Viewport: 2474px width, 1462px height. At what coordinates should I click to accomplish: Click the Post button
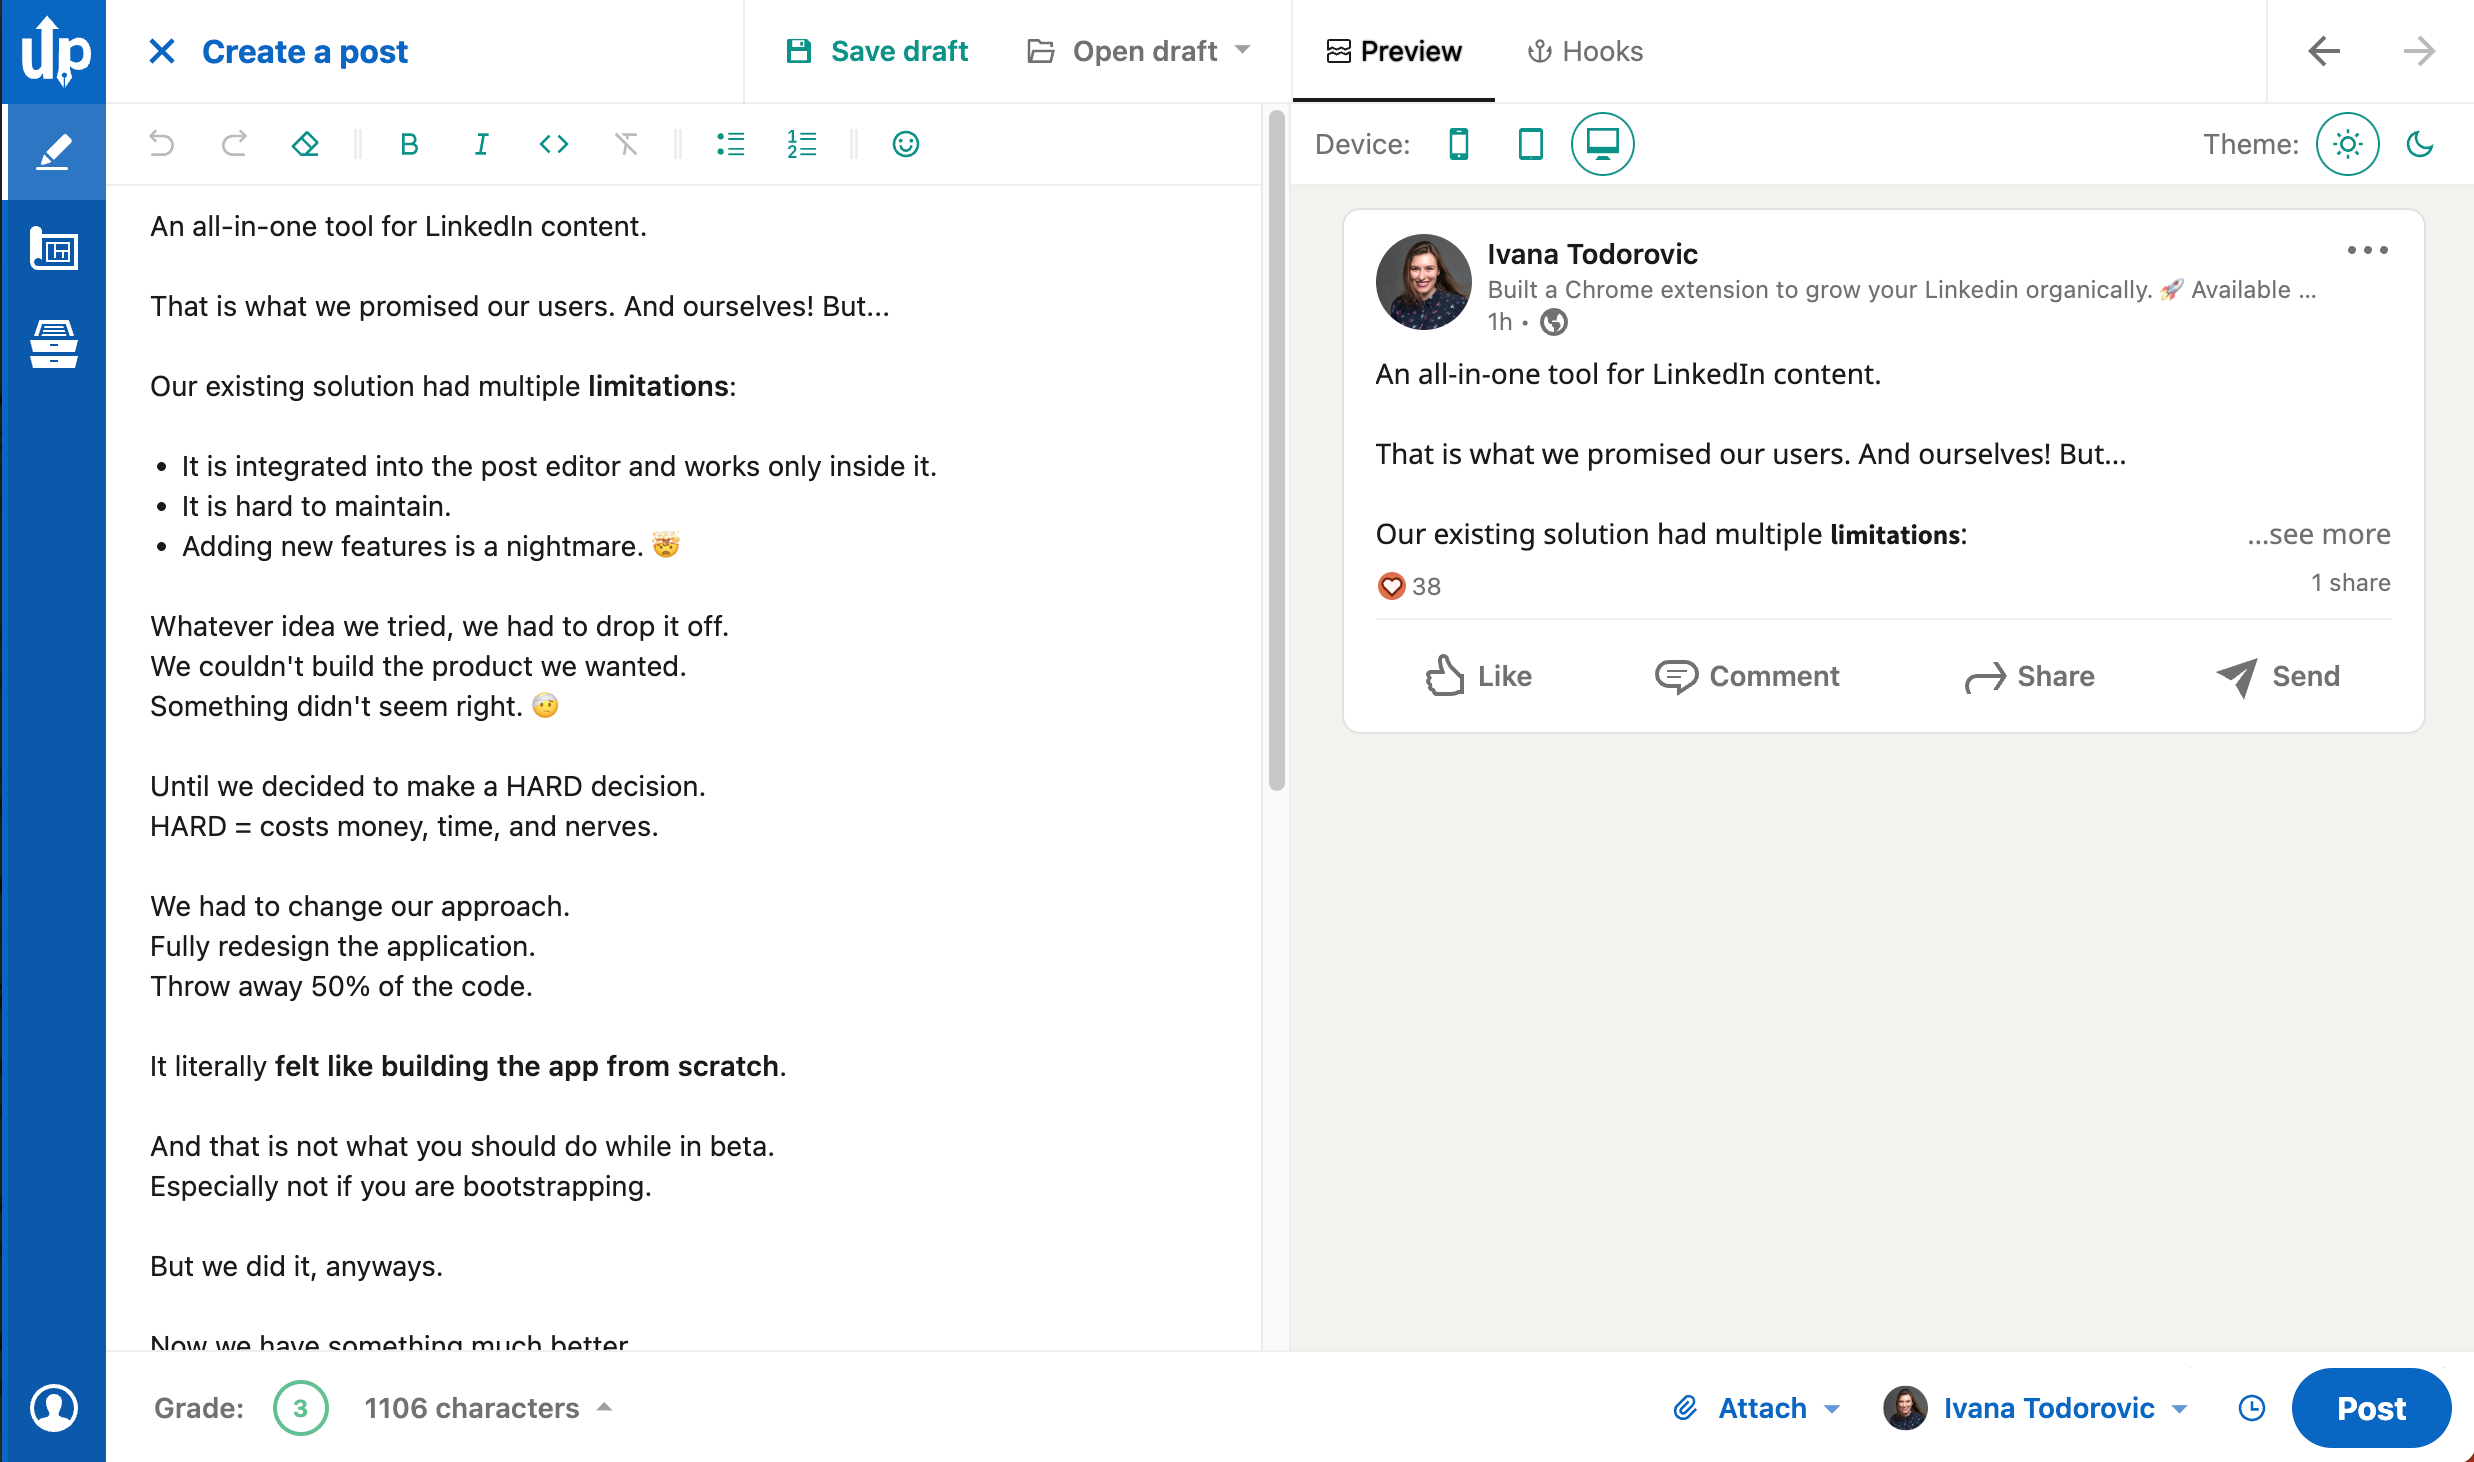(x=2371, y=1408)
